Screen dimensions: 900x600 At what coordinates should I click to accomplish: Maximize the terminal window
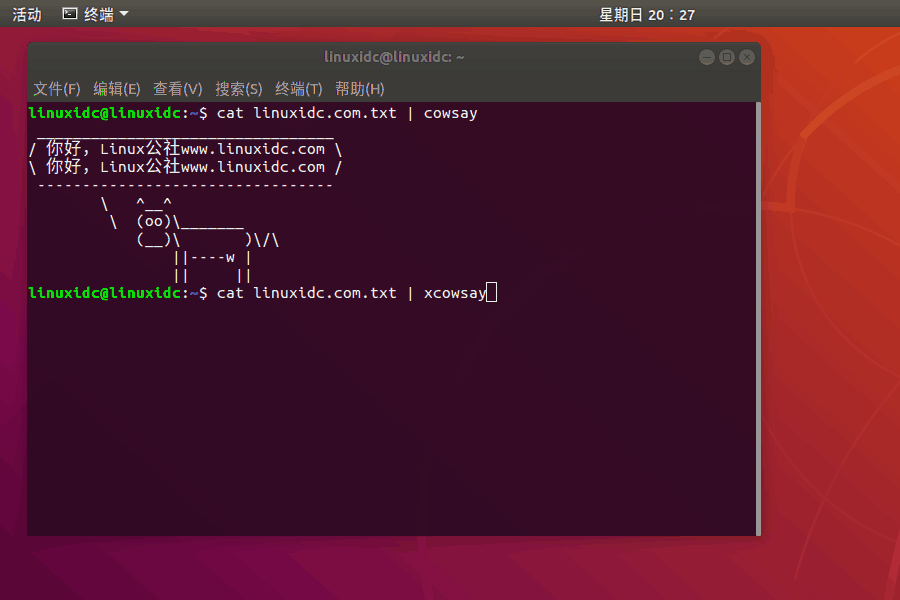coord(727,57)
